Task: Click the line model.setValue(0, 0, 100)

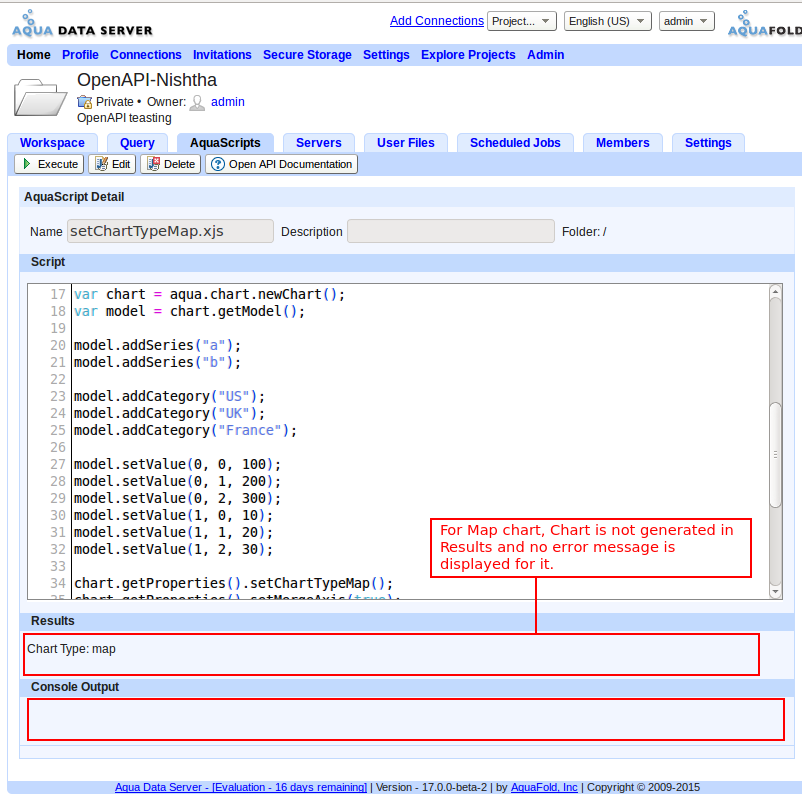Action: (x=177, y=465)
